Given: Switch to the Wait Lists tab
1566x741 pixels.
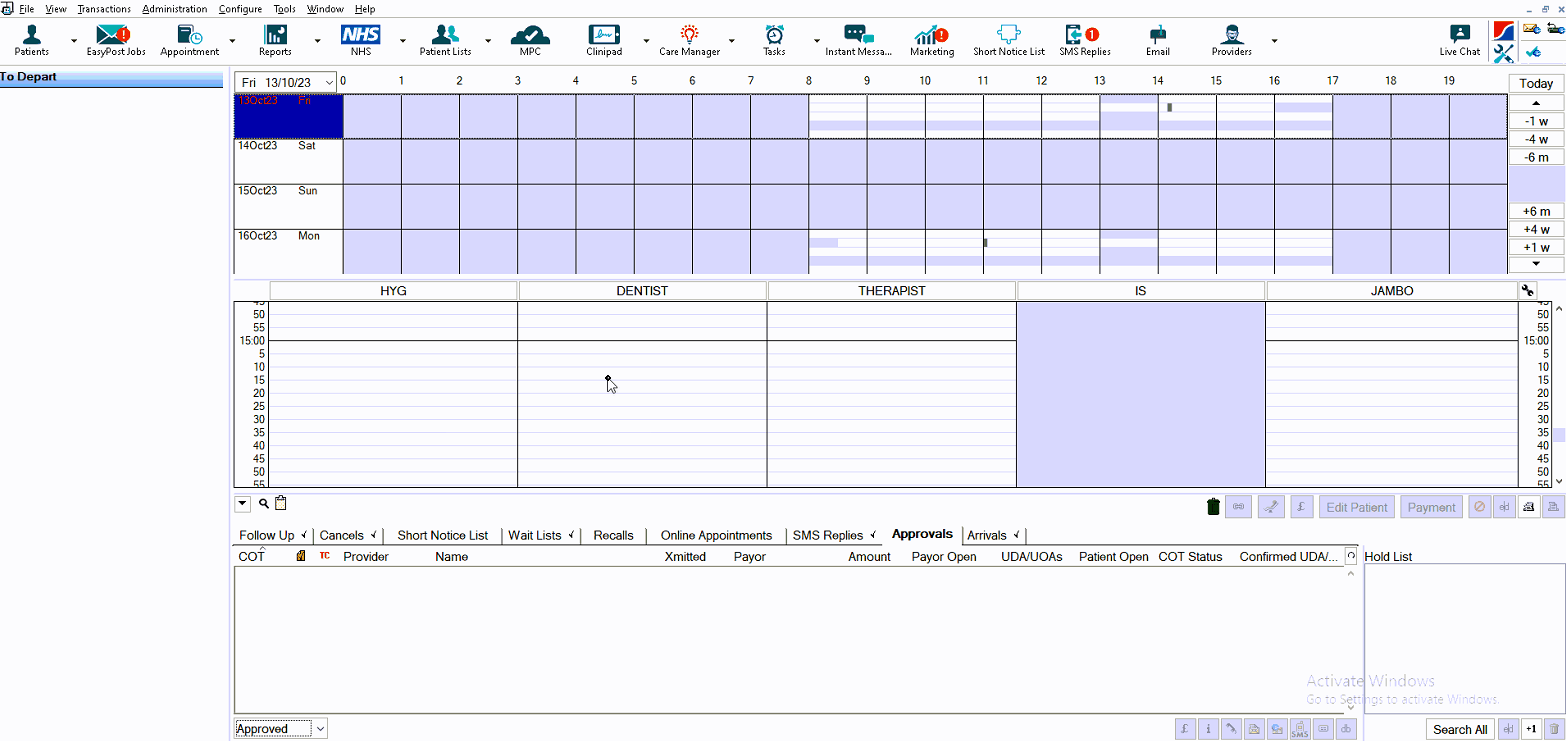Looking at the screenshot, I should pyautogui.click(x=542, y=535).
